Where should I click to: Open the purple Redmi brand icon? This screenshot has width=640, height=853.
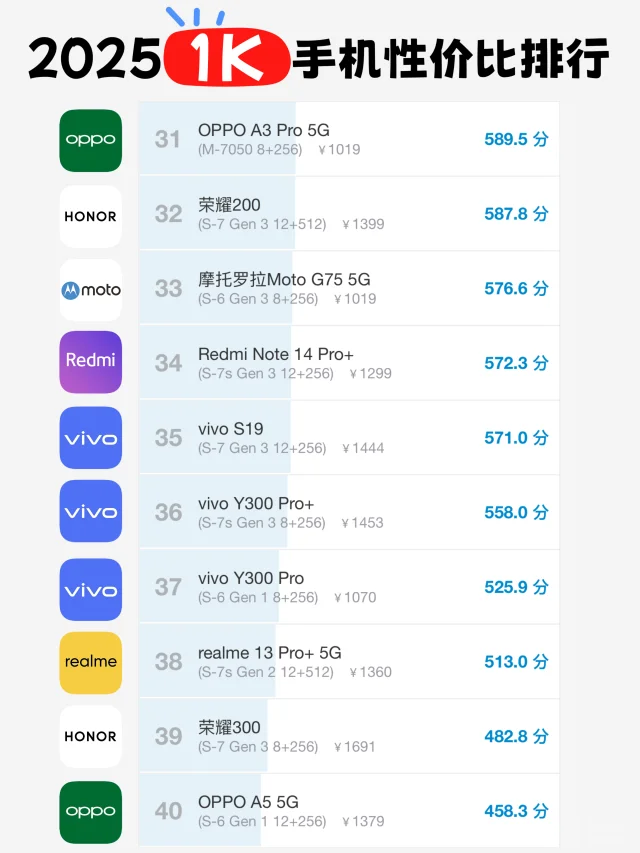pos(90,362)
